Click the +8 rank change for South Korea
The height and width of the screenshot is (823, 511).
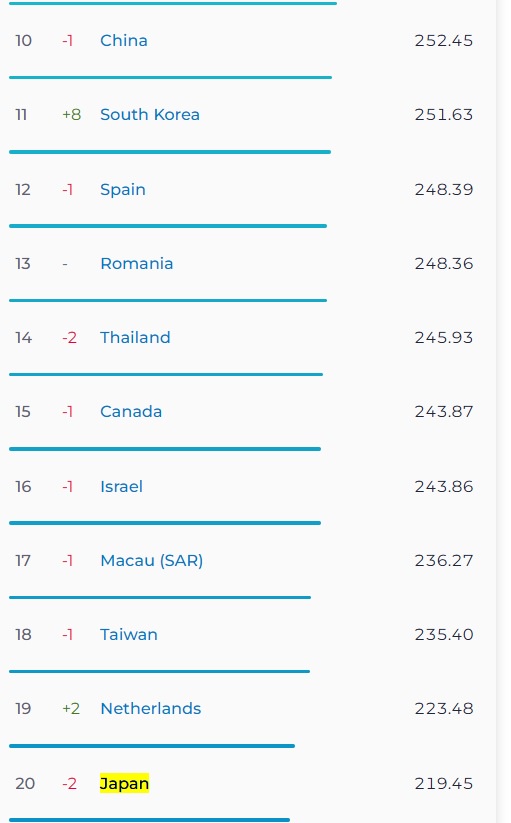(x=71, y=114)
